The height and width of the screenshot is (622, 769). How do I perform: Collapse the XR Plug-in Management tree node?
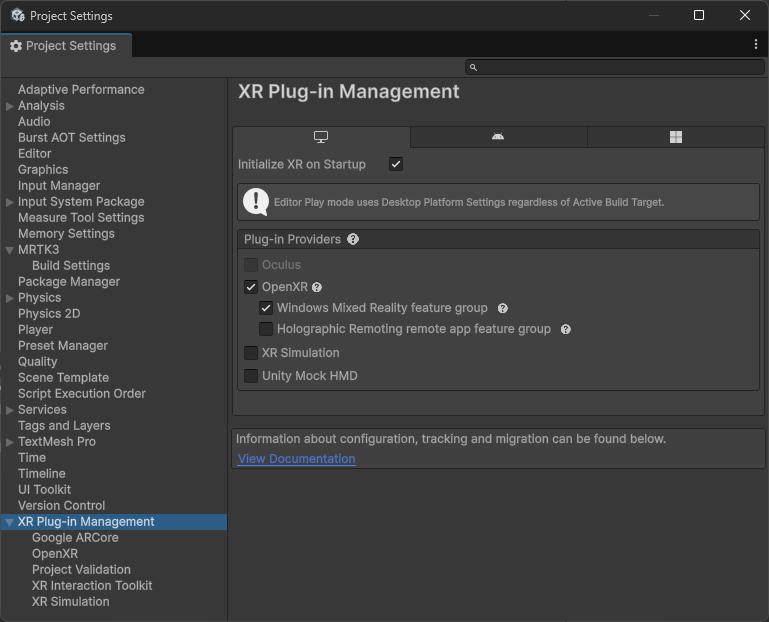click(x=10, y=522)
